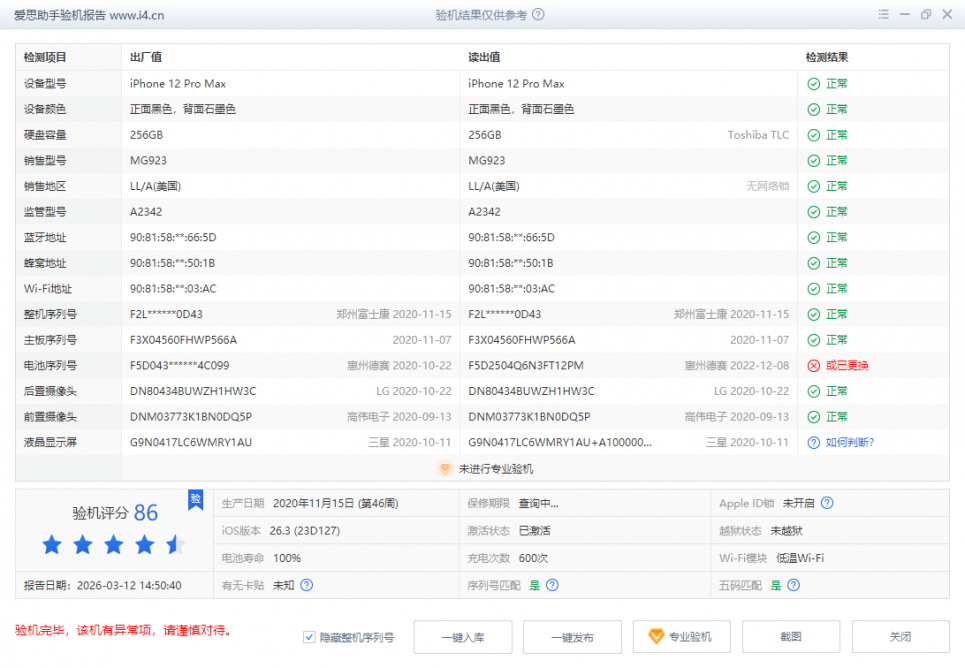
Task: Open the title bar list menu icon
Action: 883,15
